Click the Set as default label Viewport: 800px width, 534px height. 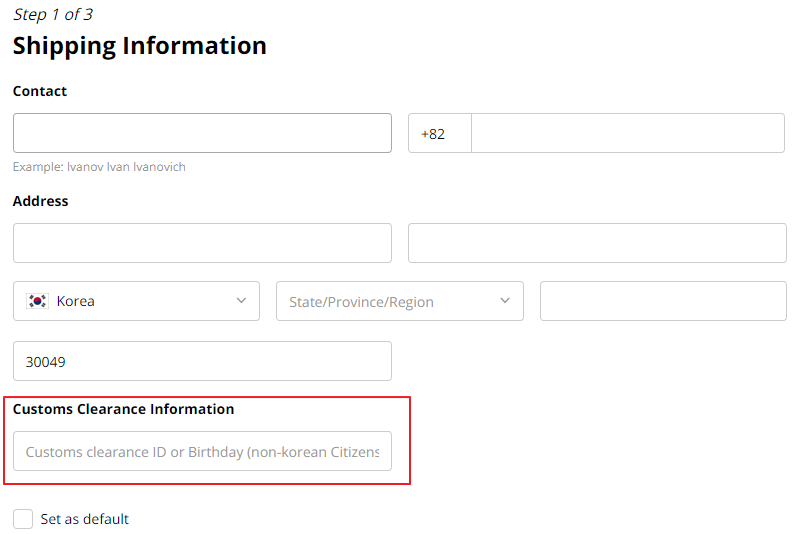point(85,519)
